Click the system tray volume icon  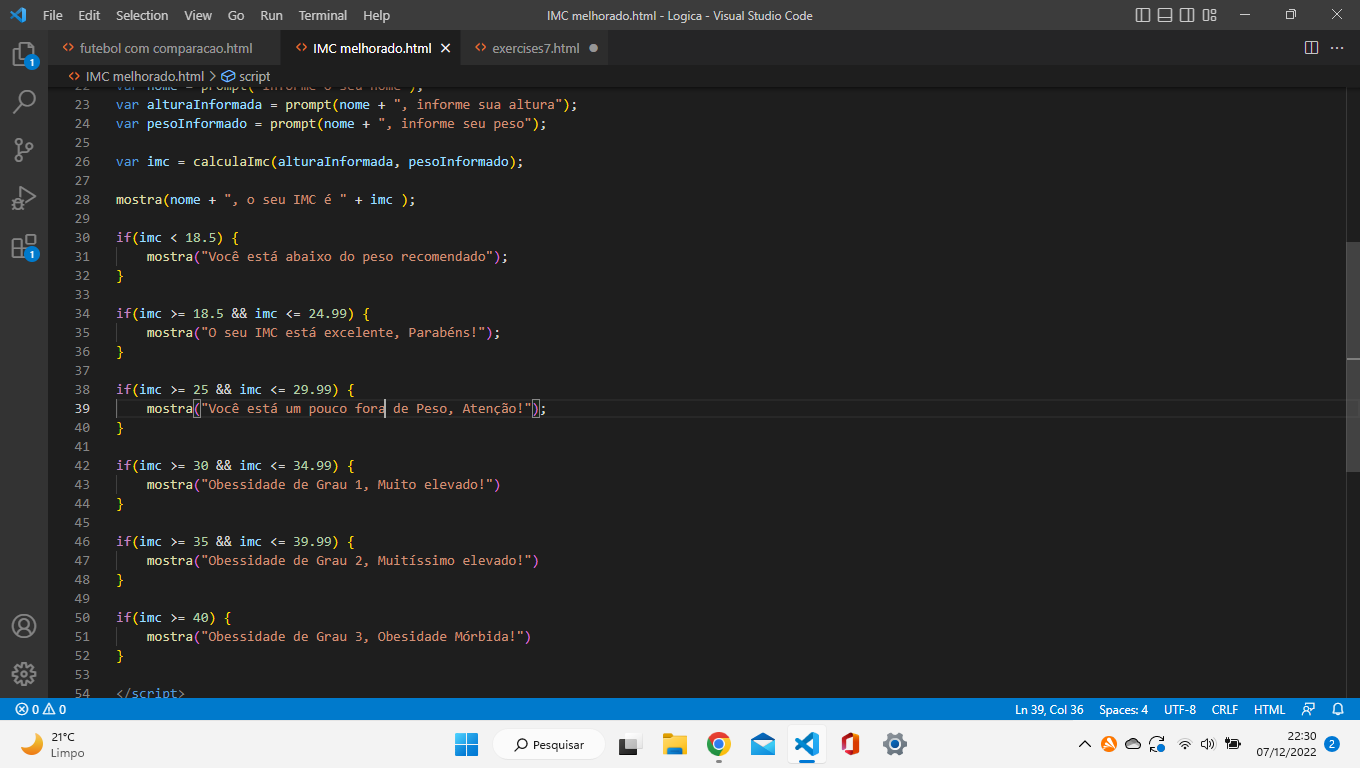click(1207, 744)
